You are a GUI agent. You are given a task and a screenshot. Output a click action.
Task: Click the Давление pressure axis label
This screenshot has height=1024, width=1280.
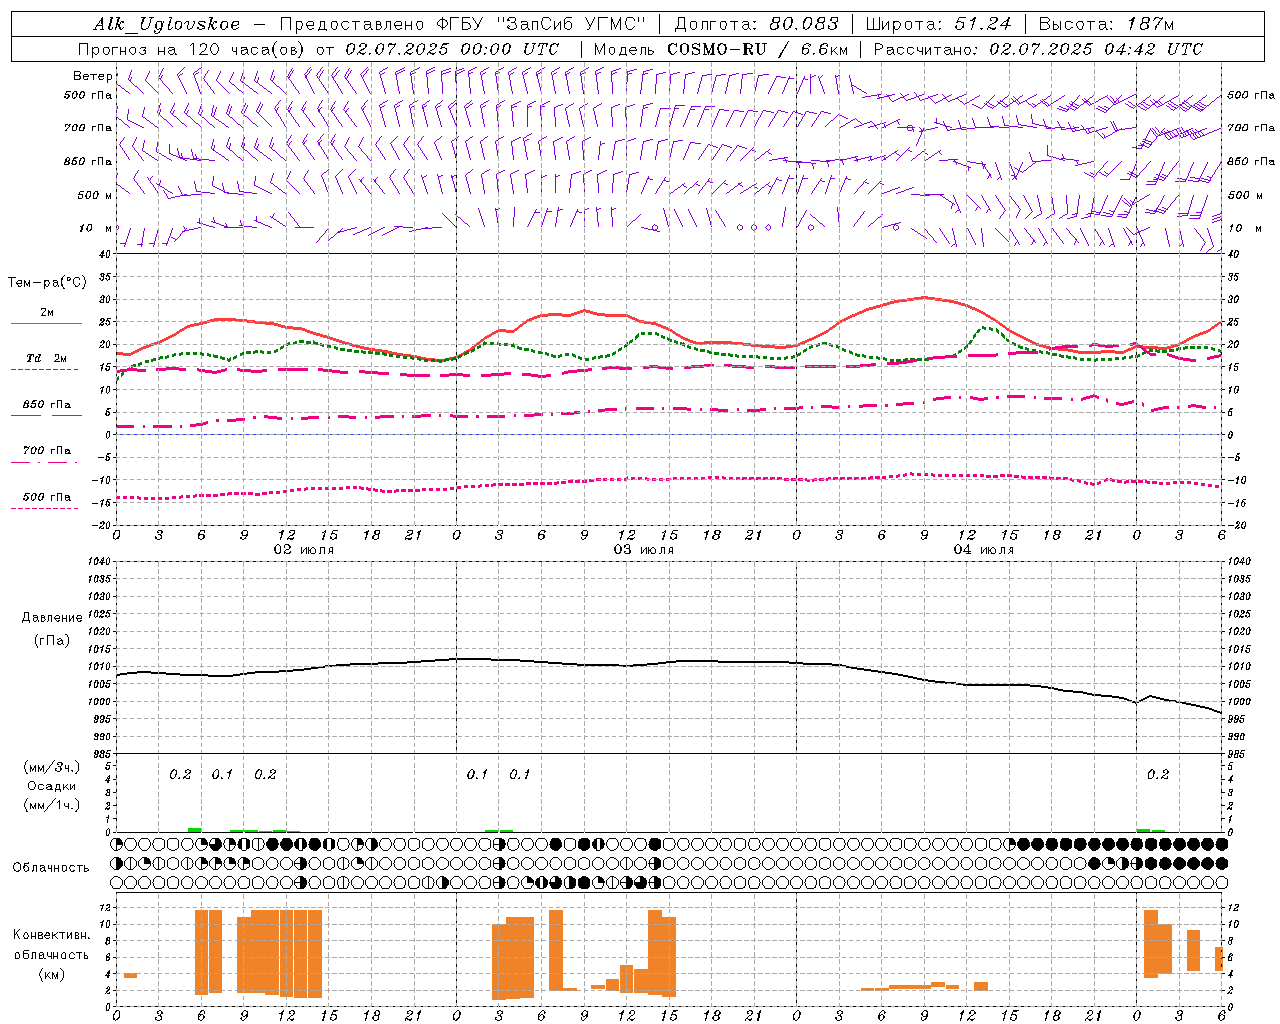click(x=52, y=618)
